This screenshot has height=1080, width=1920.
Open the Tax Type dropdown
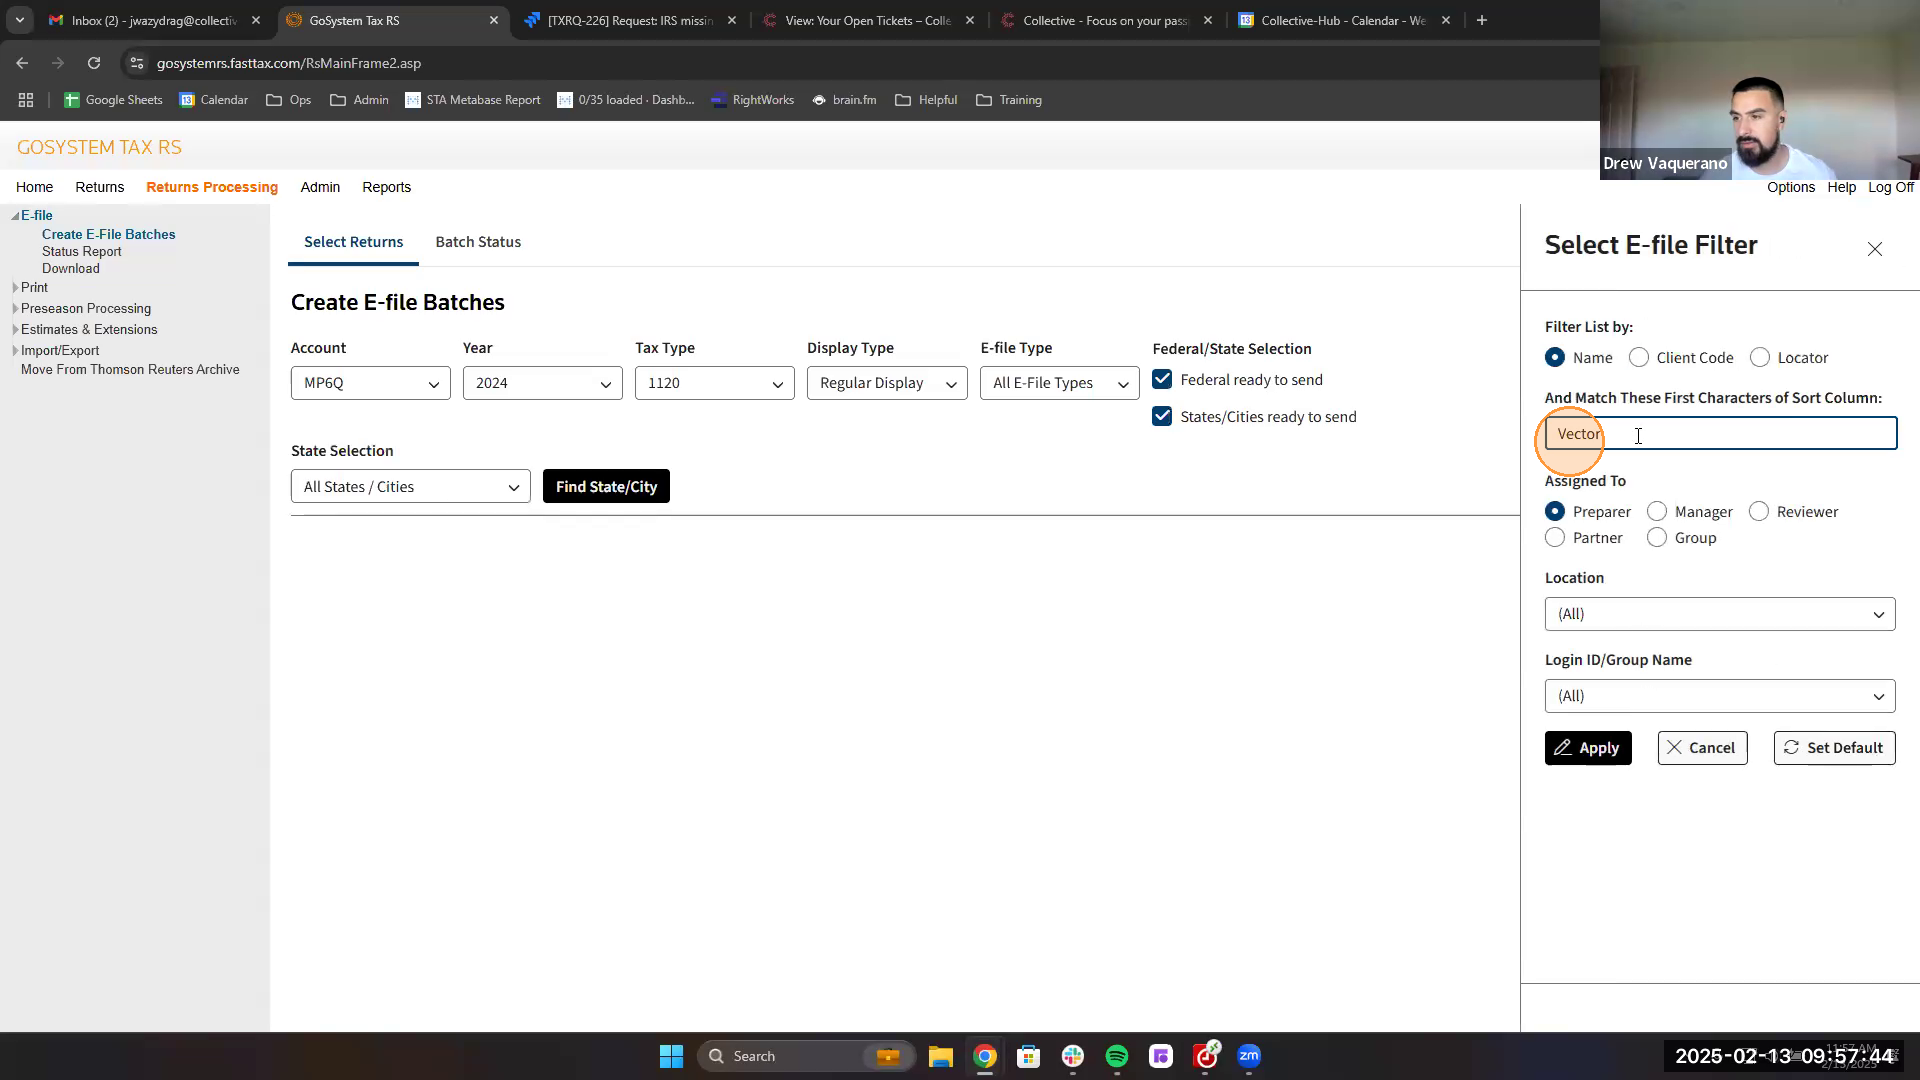pyautogui.click(x=714, y=383)
